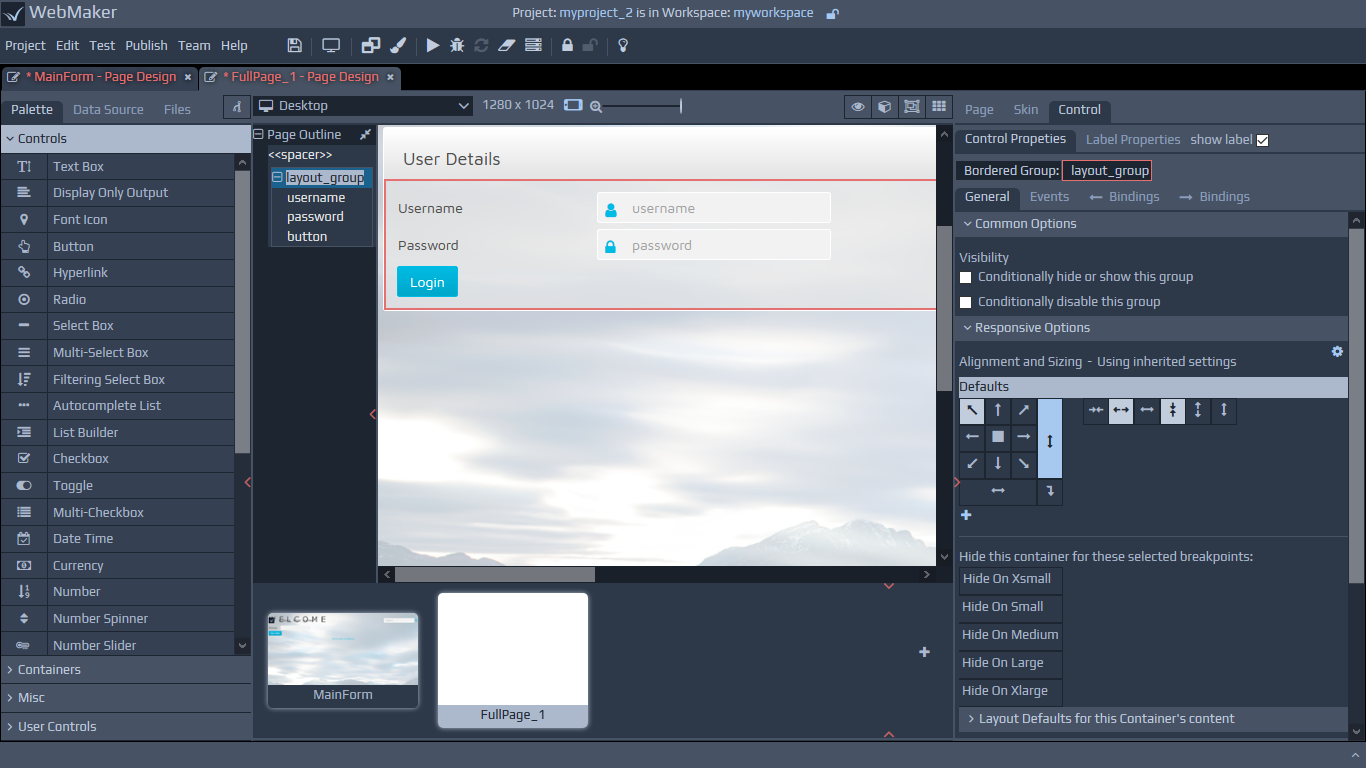Click the lightbulb icon in the toolbar

click(622, 45)
